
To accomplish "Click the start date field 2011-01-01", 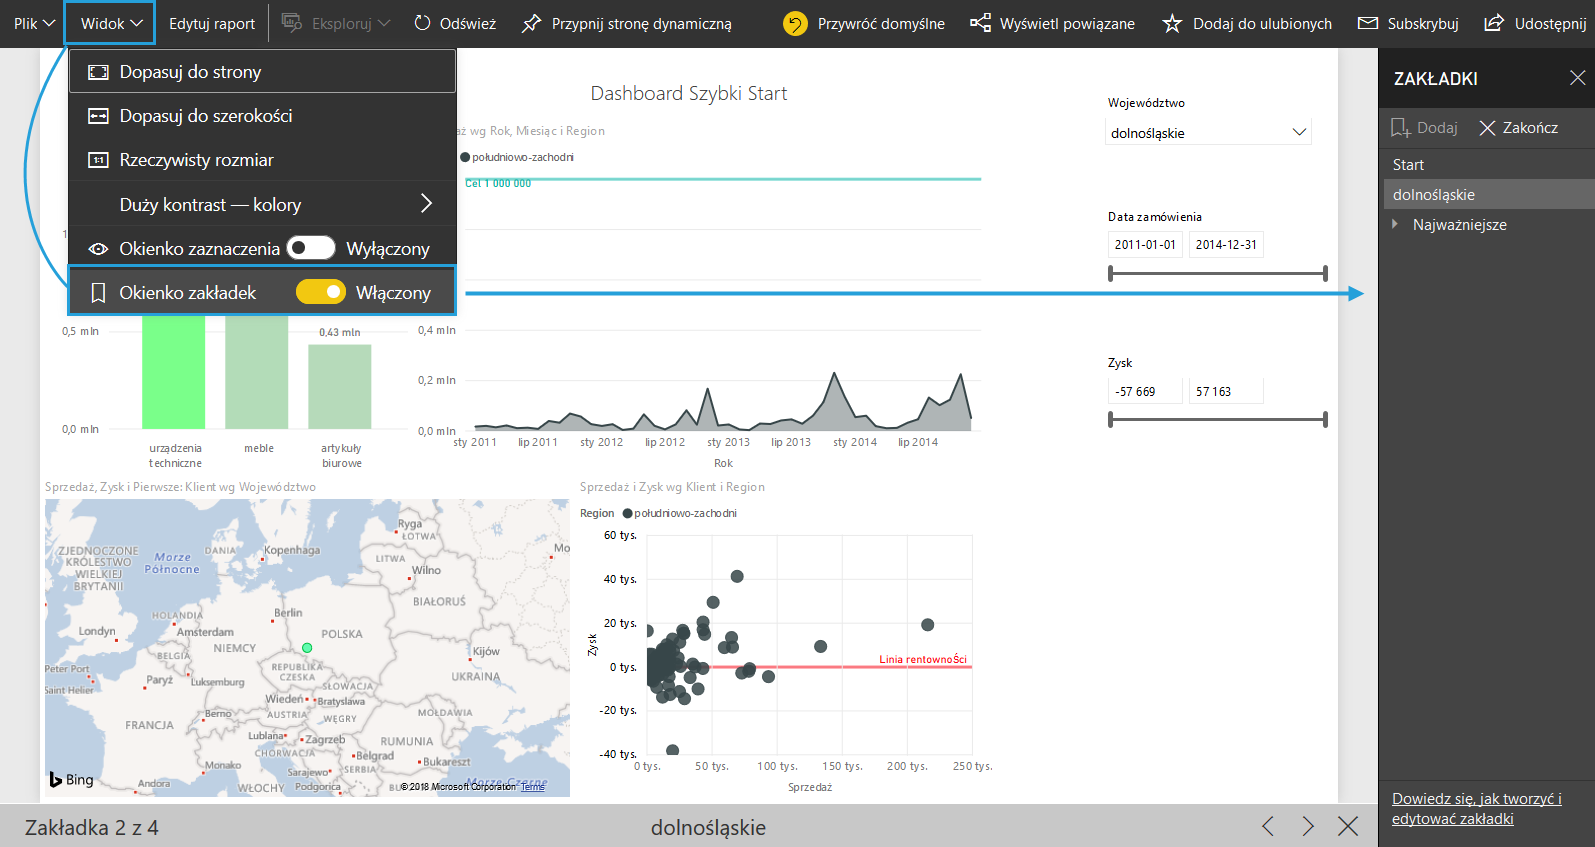I will point(1145,244).
